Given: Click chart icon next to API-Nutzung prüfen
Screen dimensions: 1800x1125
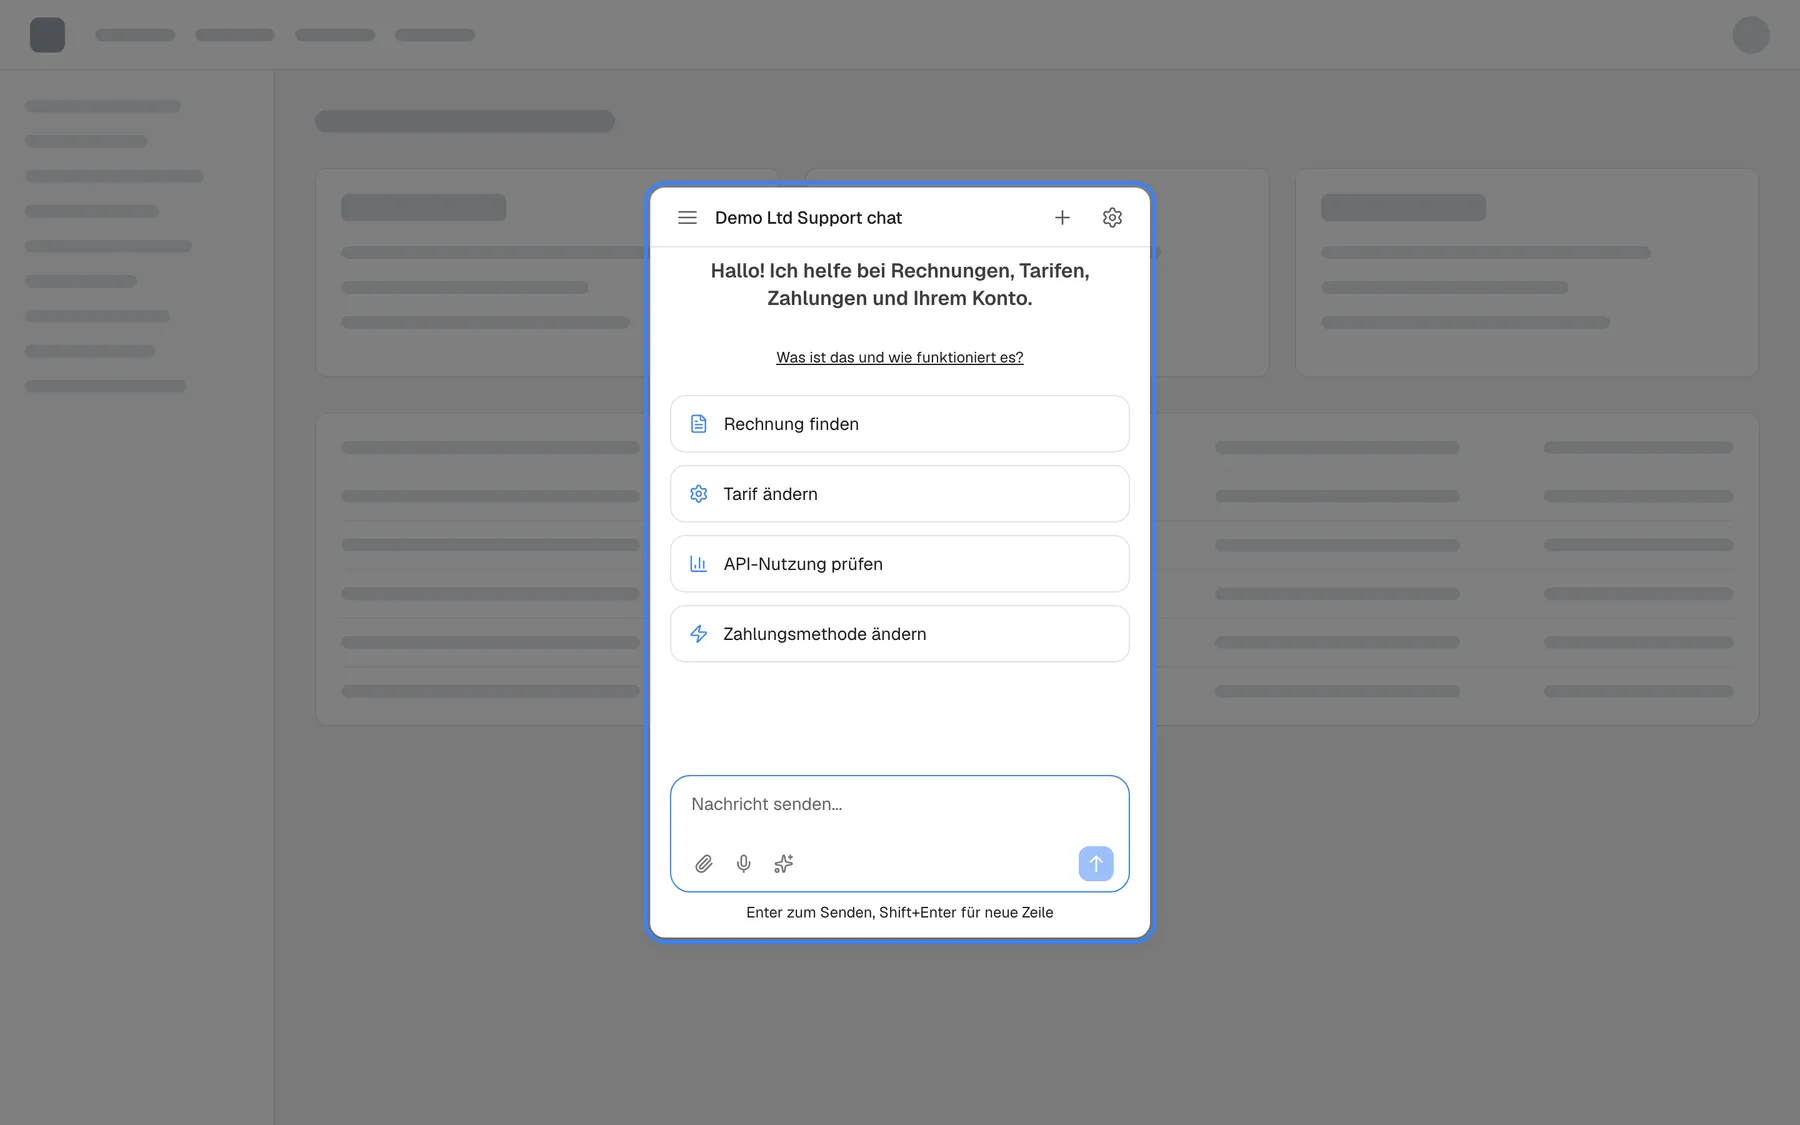Looking at the screenshot, I should click(x=699, y=564).
